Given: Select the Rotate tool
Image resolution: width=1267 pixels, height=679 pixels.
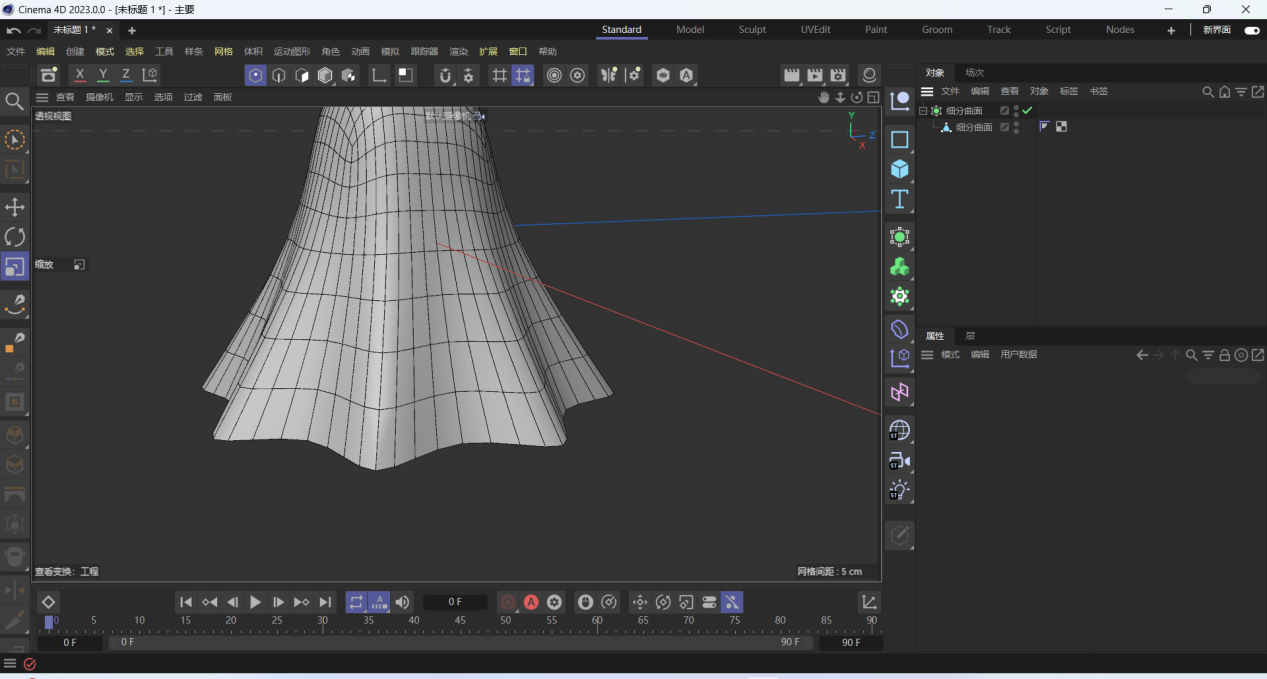Looking at the screenshot, I should [x=15, y=237].
